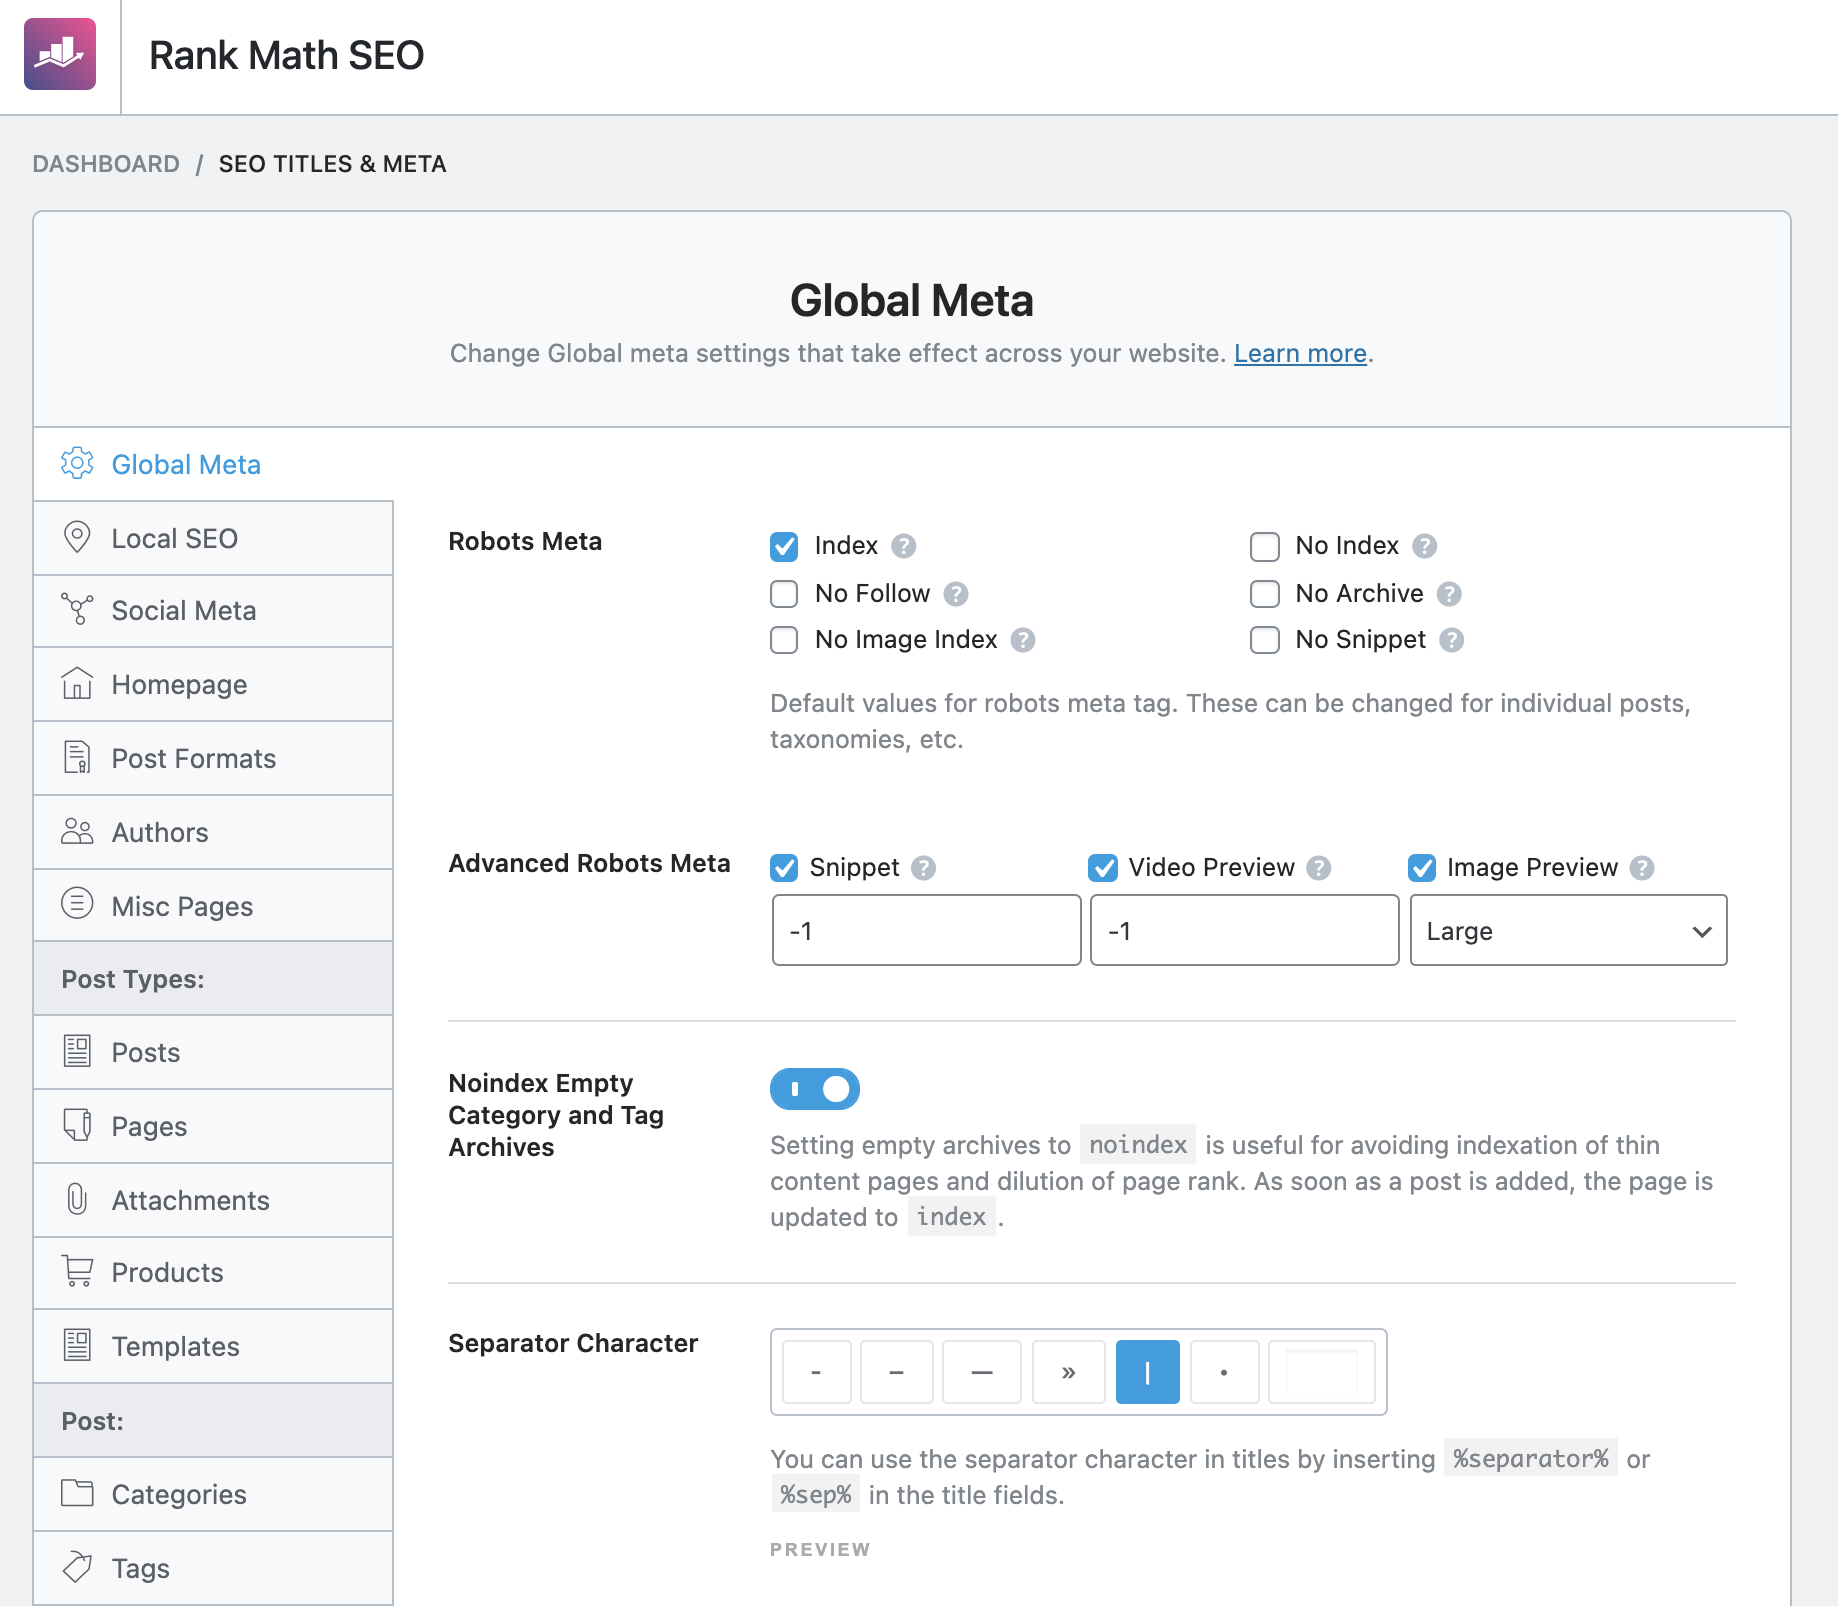Viewport: 1838px width, 1606px height.
Task: Follow the Learn more link
Action: (1300, 353)
